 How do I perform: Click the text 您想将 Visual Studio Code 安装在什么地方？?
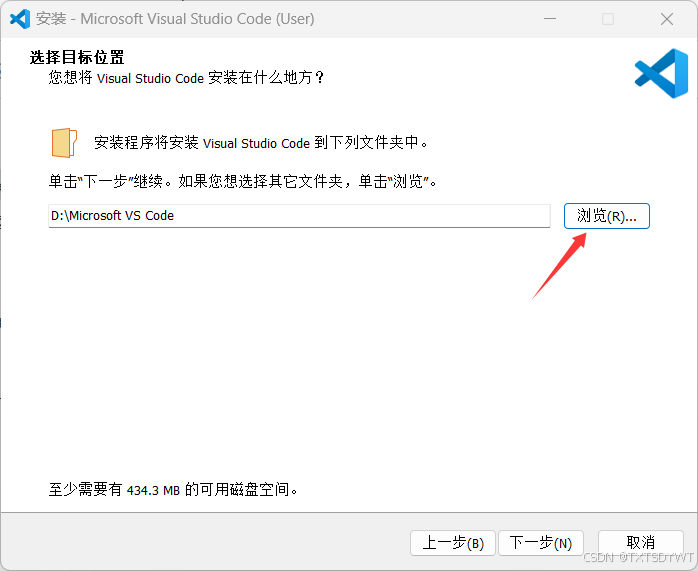(187, 78)
